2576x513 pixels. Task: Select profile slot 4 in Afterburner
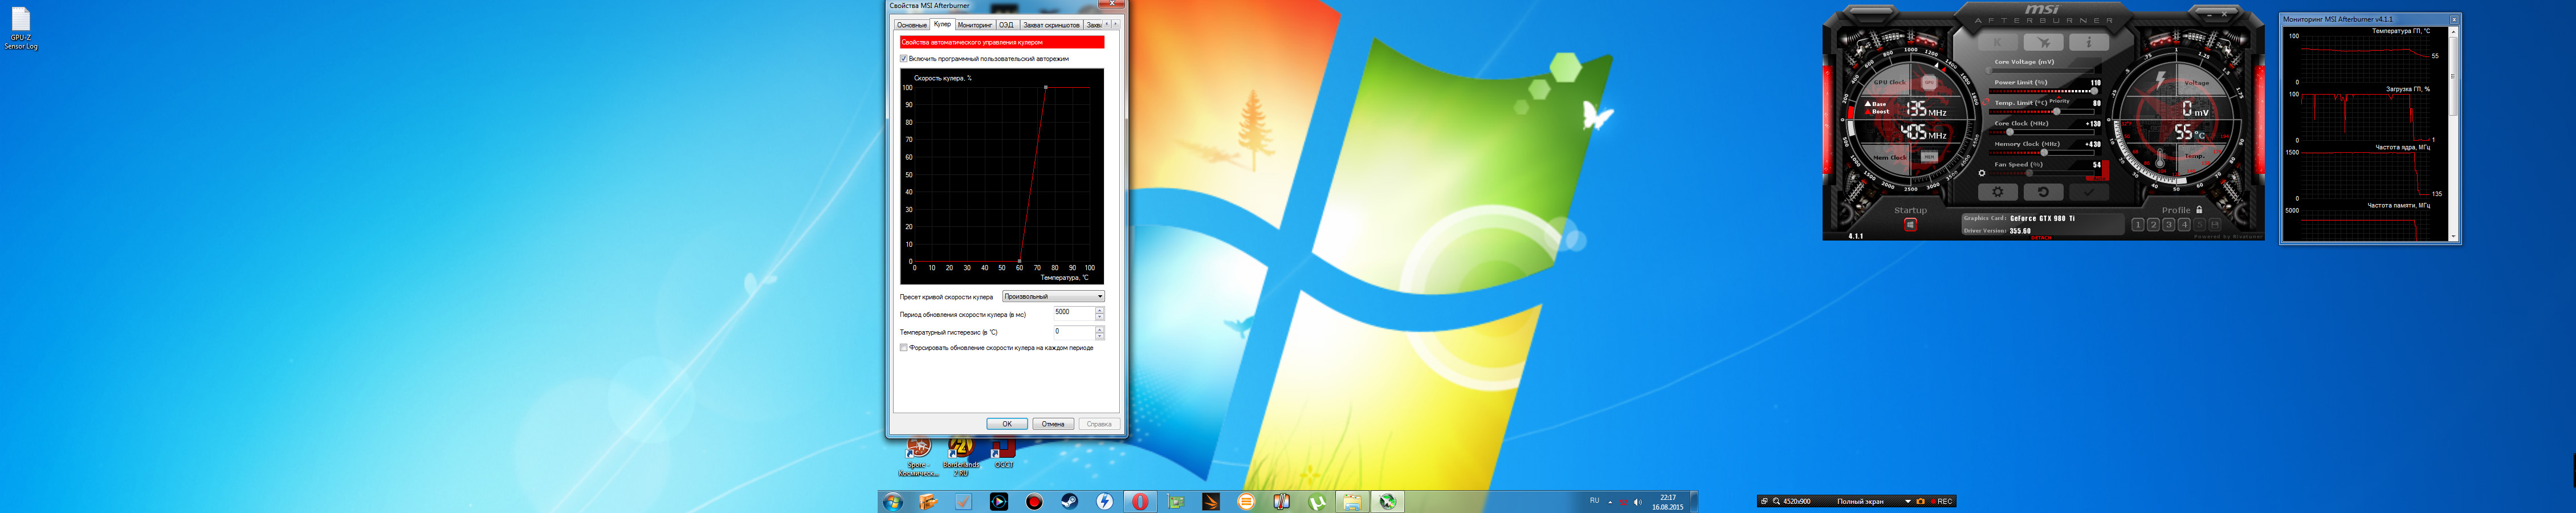[2184, 225]
